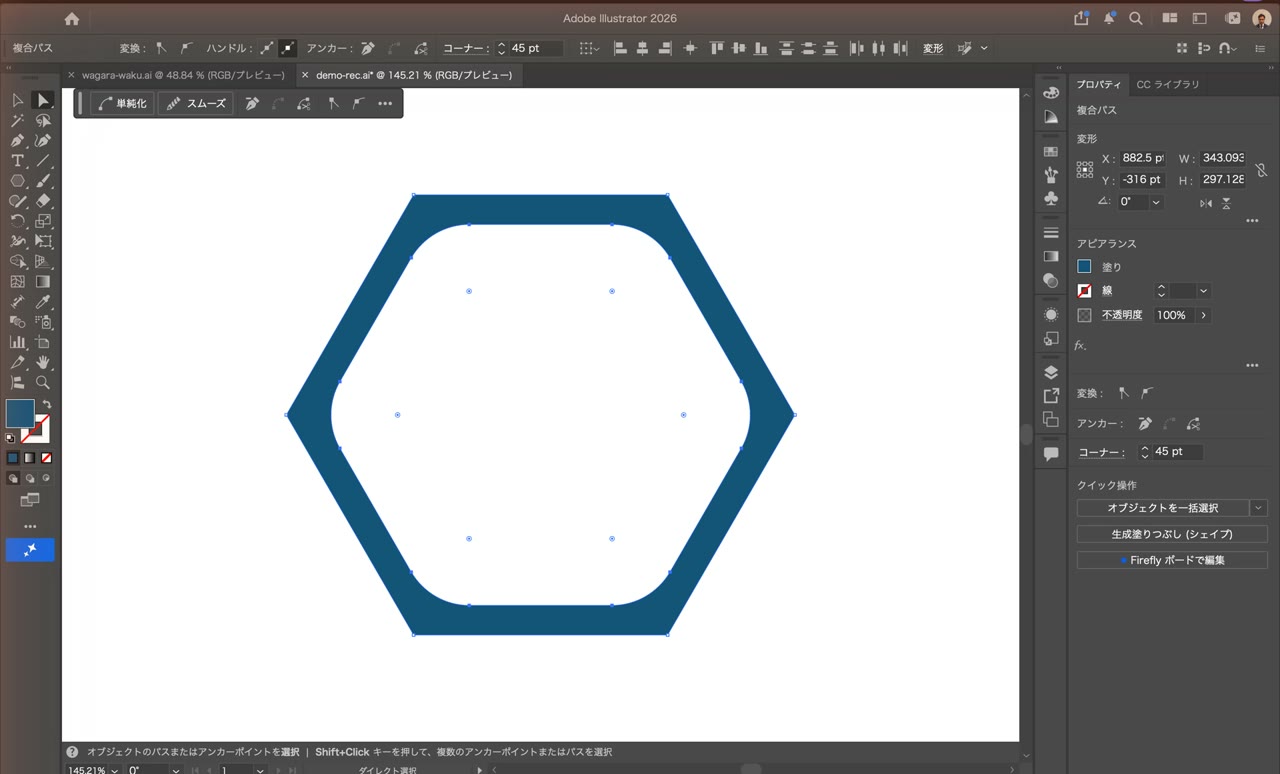This screenshot has width=1280, height=774.
Task: Go to the Home screen icon
Action: pos(71,18)
